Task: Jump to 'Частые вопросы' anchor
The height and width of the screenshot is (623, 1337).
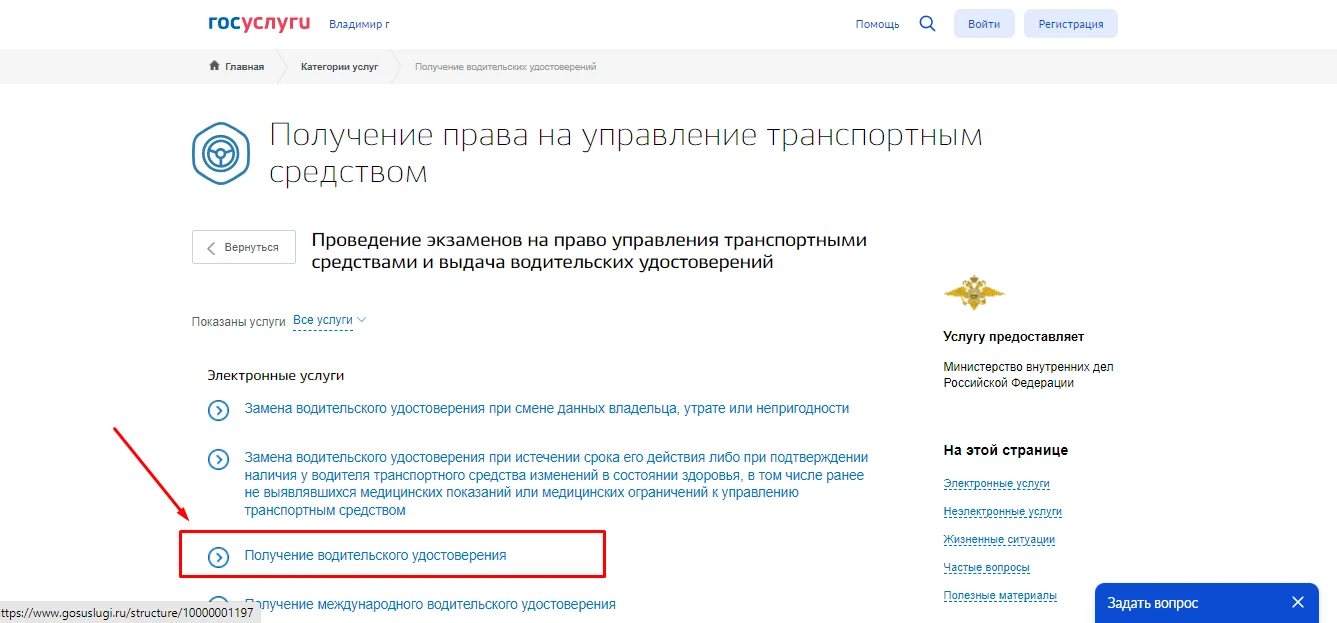Action: click(x=986, y=568)
